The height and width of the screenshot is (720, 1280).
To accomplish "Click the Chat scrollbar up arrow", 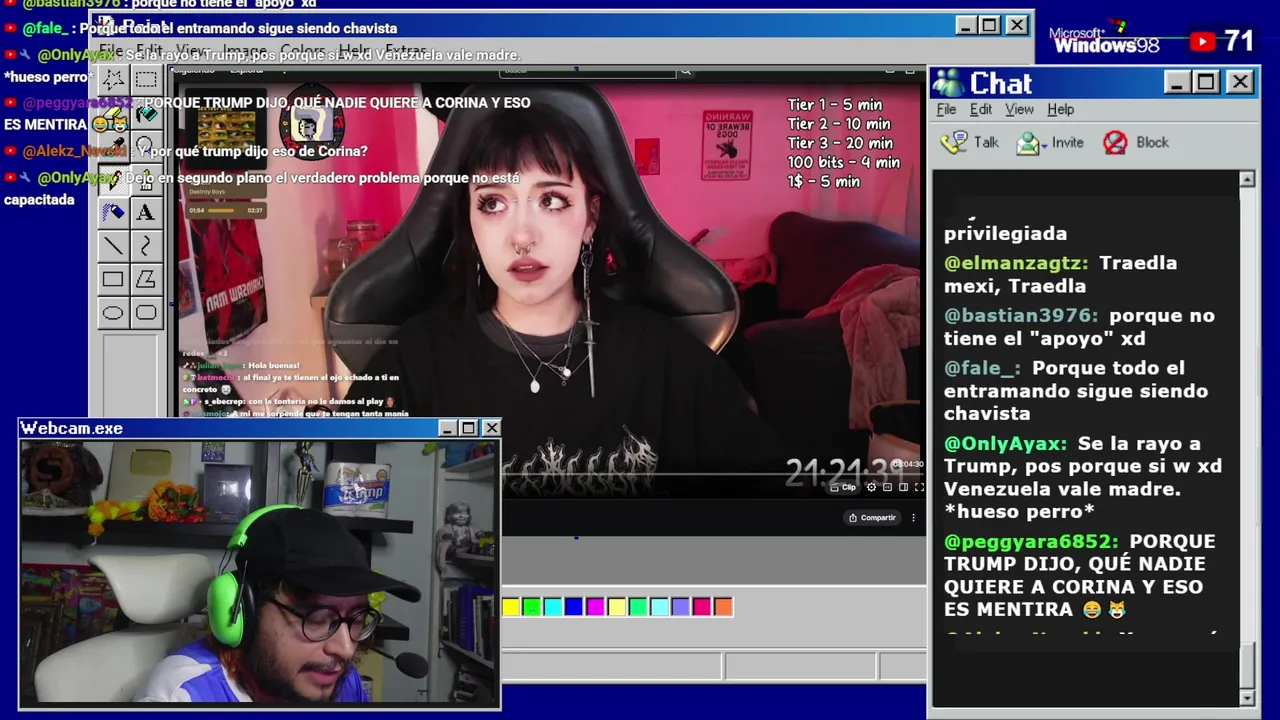I will [x=1247, y=179].
